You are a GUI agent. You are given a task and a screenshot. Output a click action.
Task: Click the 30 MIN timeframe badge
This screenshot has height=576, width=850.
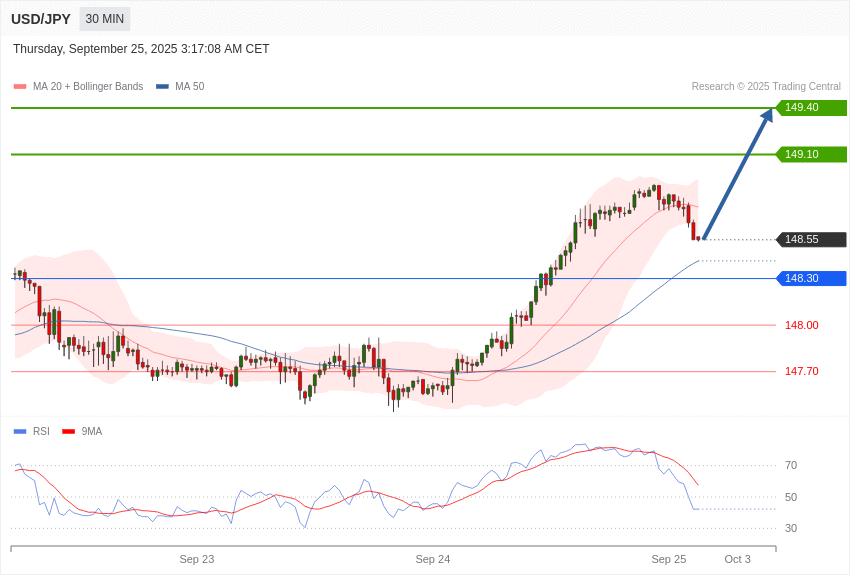(104, 19)
